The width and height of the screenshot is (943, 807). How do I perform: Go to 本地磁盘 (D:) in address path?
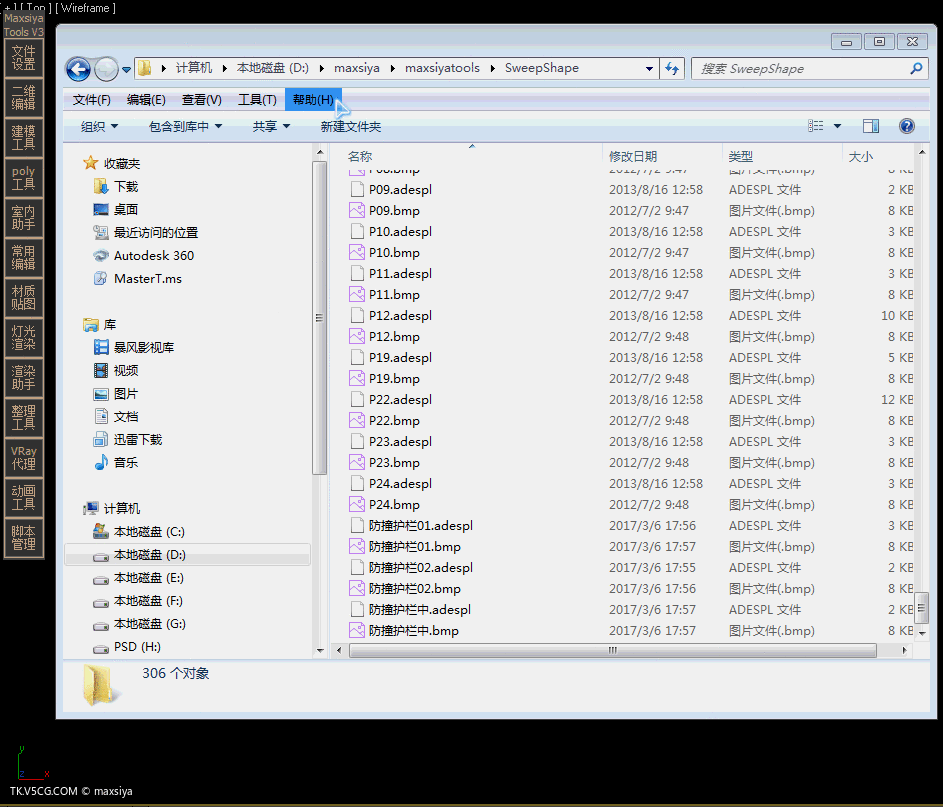(272, 68)
